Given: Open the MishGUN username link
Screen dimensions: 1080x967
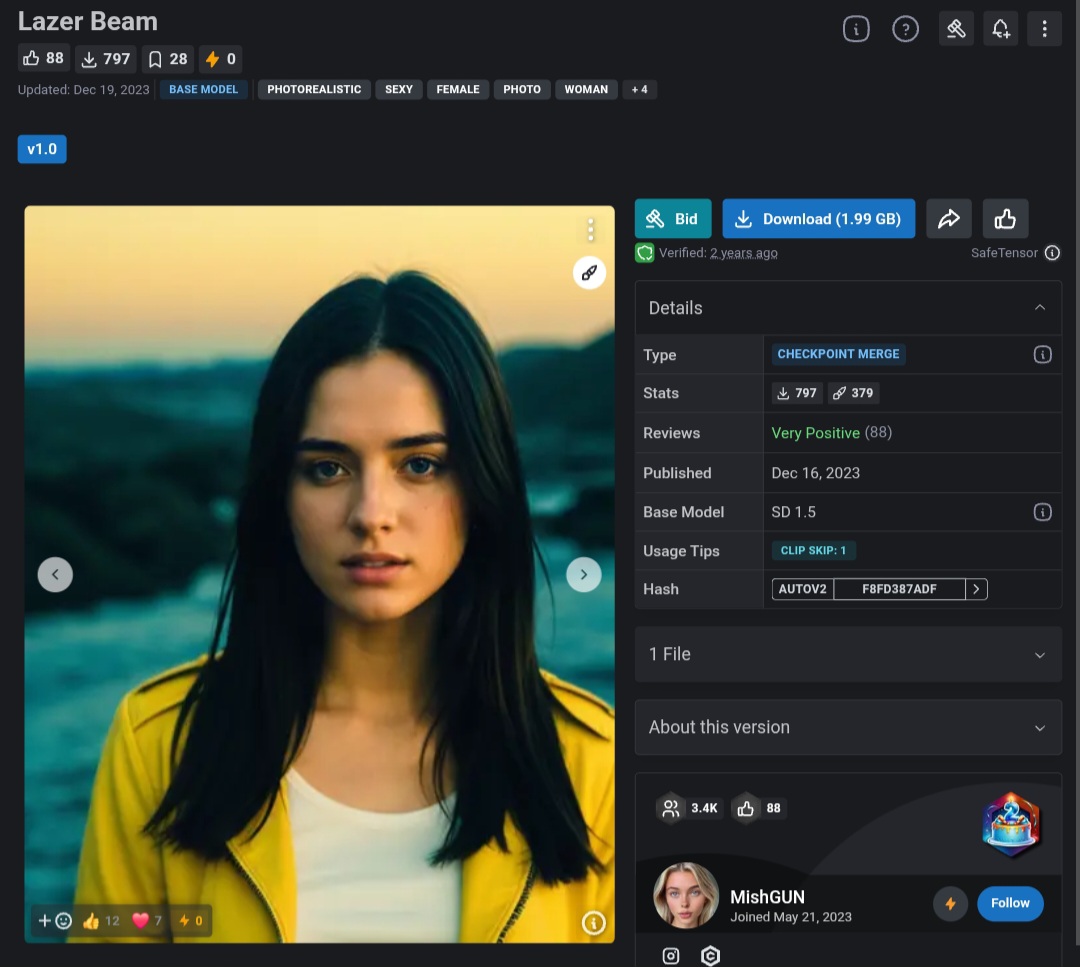Looking at the screenshot, I should tap(767, 897).
